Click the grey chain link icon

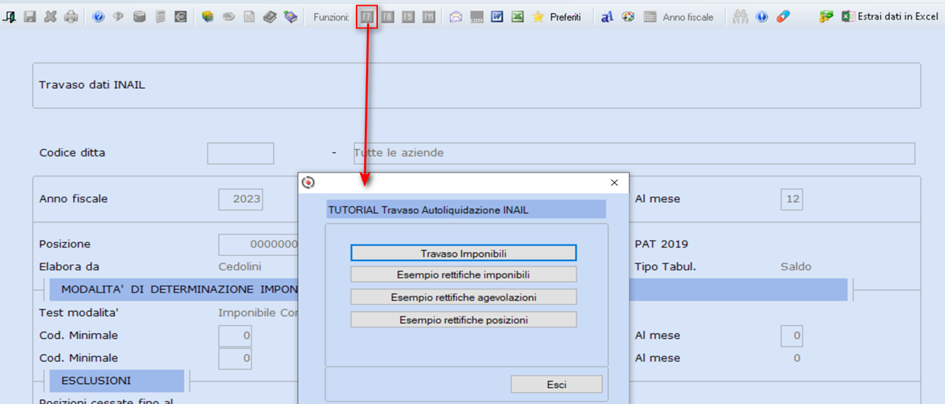[228, 17]
